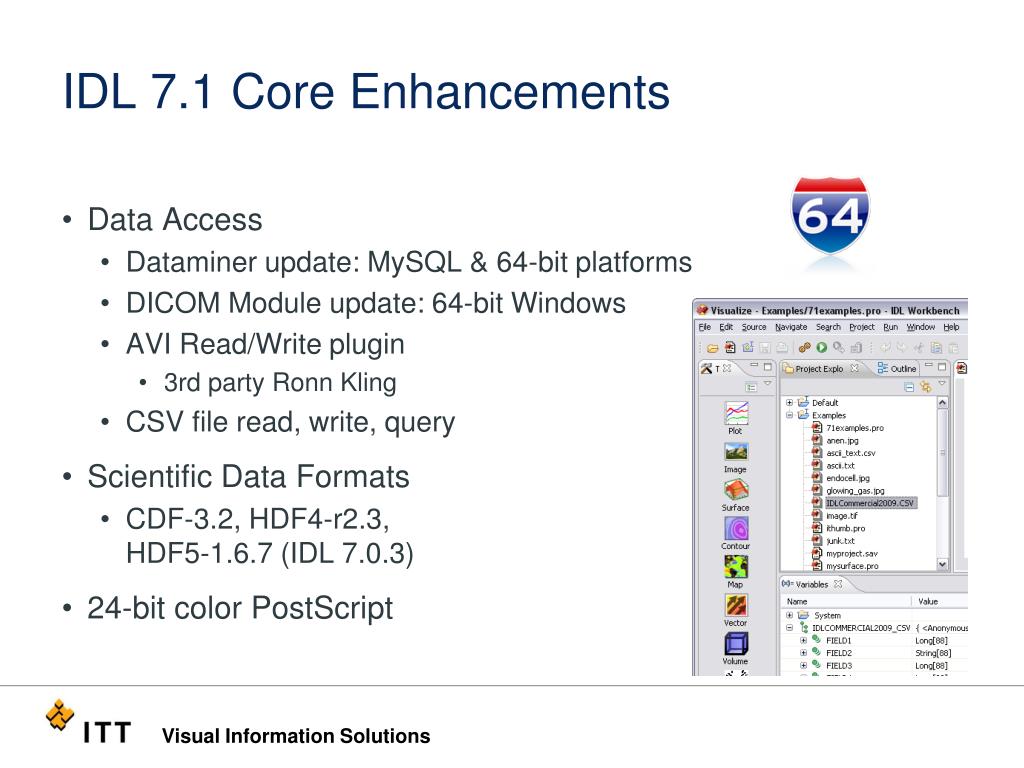Select the Volume visualization tool
1024x768 pixels.
click(x=736, y=648)
